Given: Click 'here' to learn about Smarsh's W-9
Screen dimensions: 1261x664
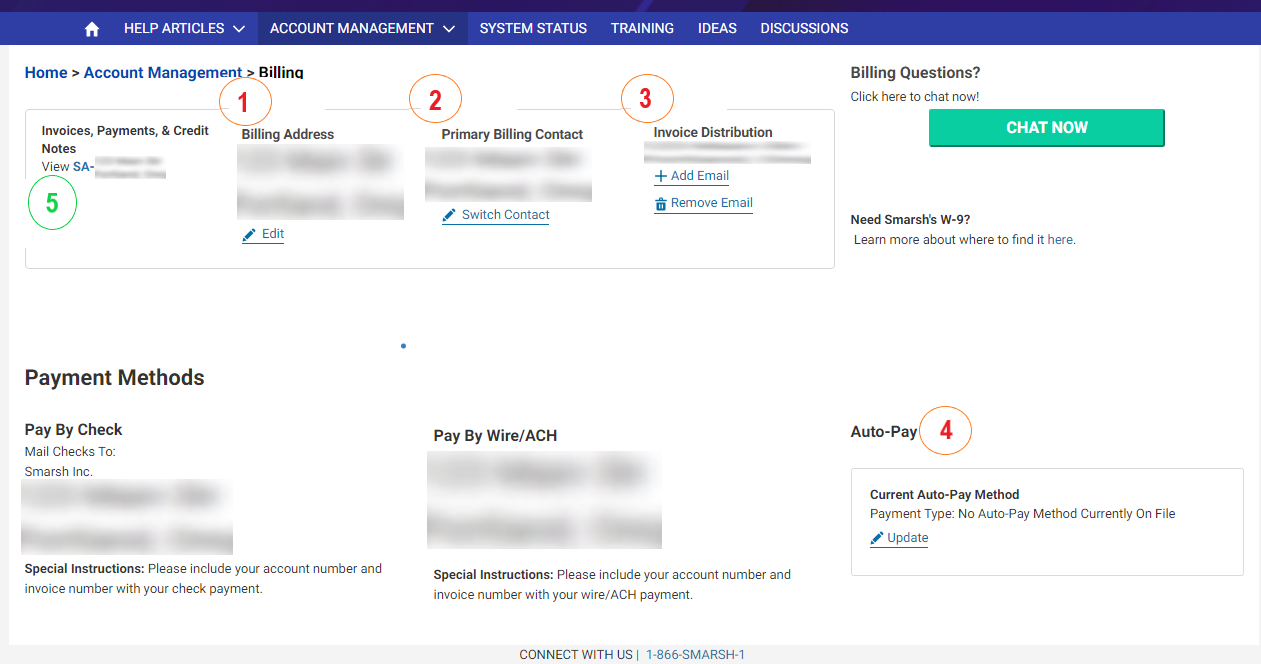Looking at the screenshot, I should [x=1059, y=239].
